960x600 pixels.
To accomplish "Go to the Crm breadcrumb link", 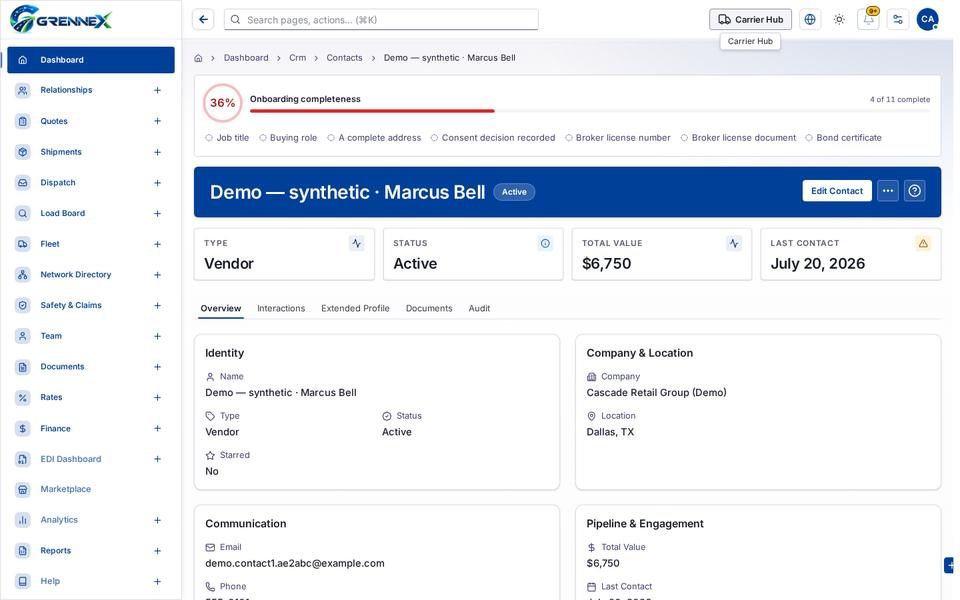I will 298,58.
